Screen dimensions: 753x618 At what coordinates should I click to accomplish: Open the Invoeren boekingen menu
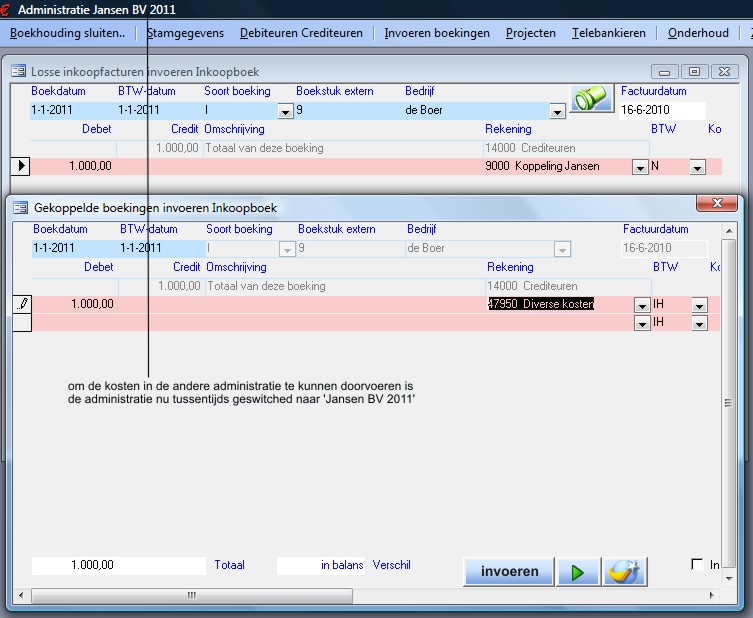click(x=437, y=33)
